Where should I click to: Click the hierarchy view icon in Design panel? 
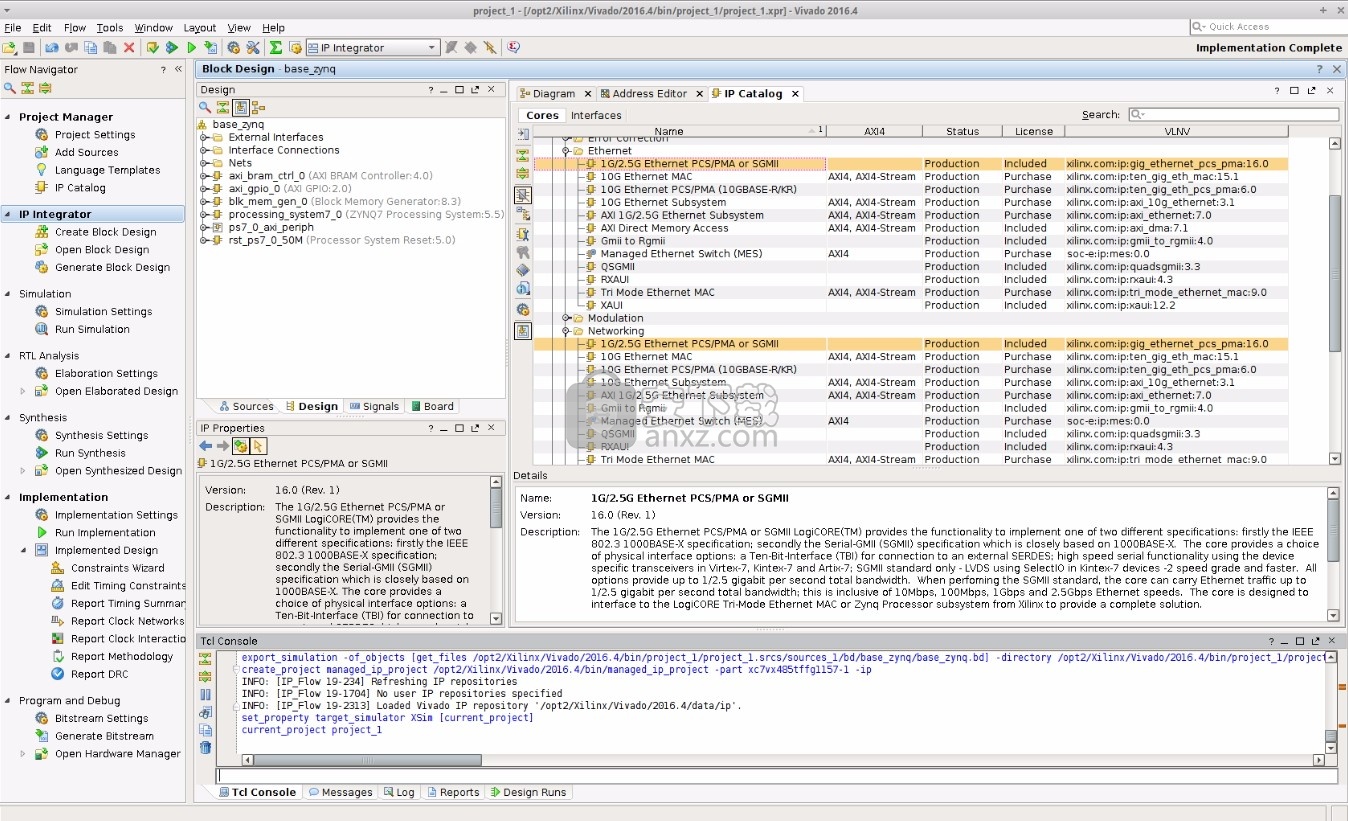pyautogui.click(x=258, y=107)
